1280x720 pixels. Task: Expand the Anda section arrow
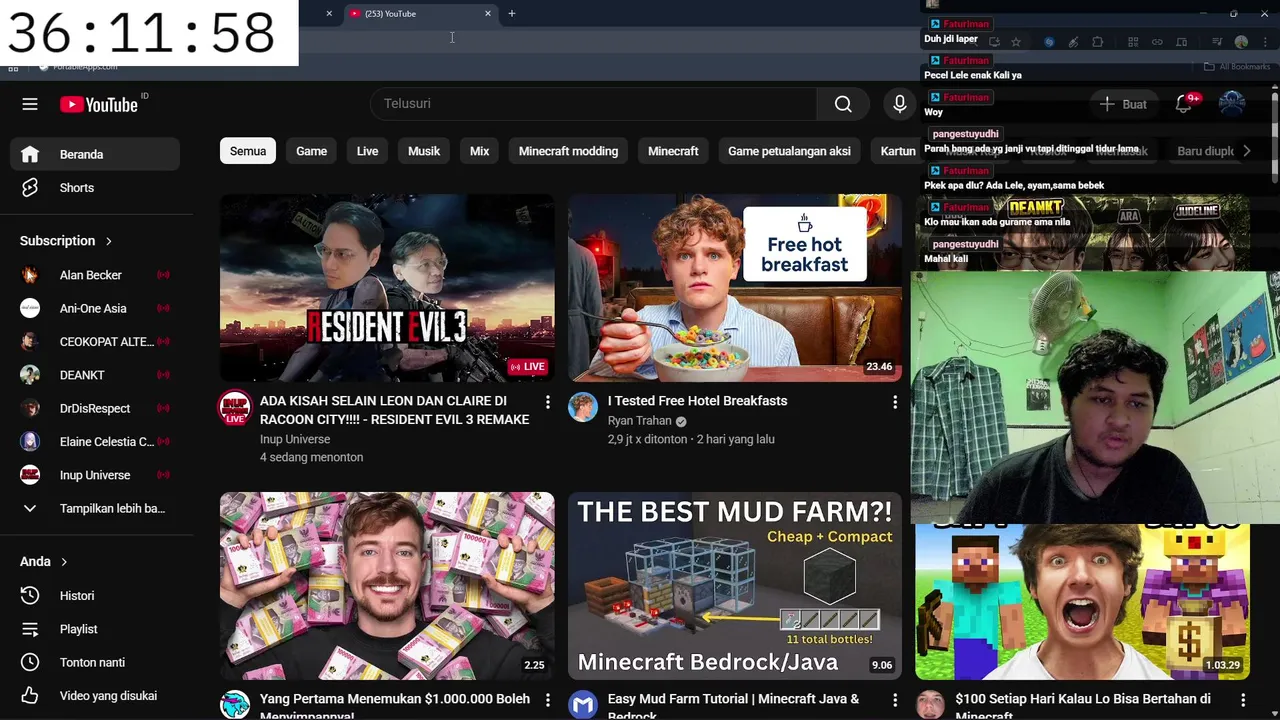(x=64, y=562)
